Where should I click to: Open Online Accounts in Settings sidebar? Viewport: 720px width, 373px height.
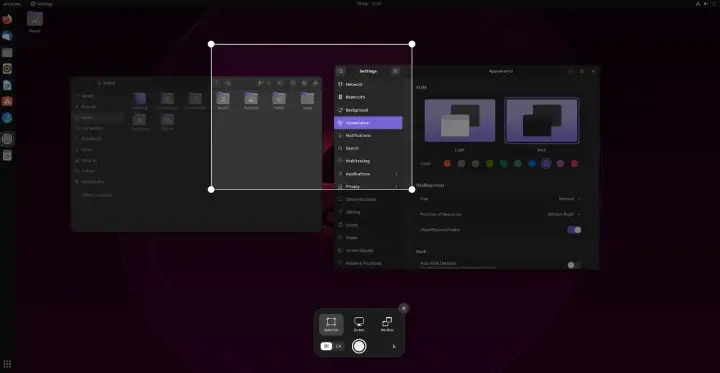coord(368,199)
